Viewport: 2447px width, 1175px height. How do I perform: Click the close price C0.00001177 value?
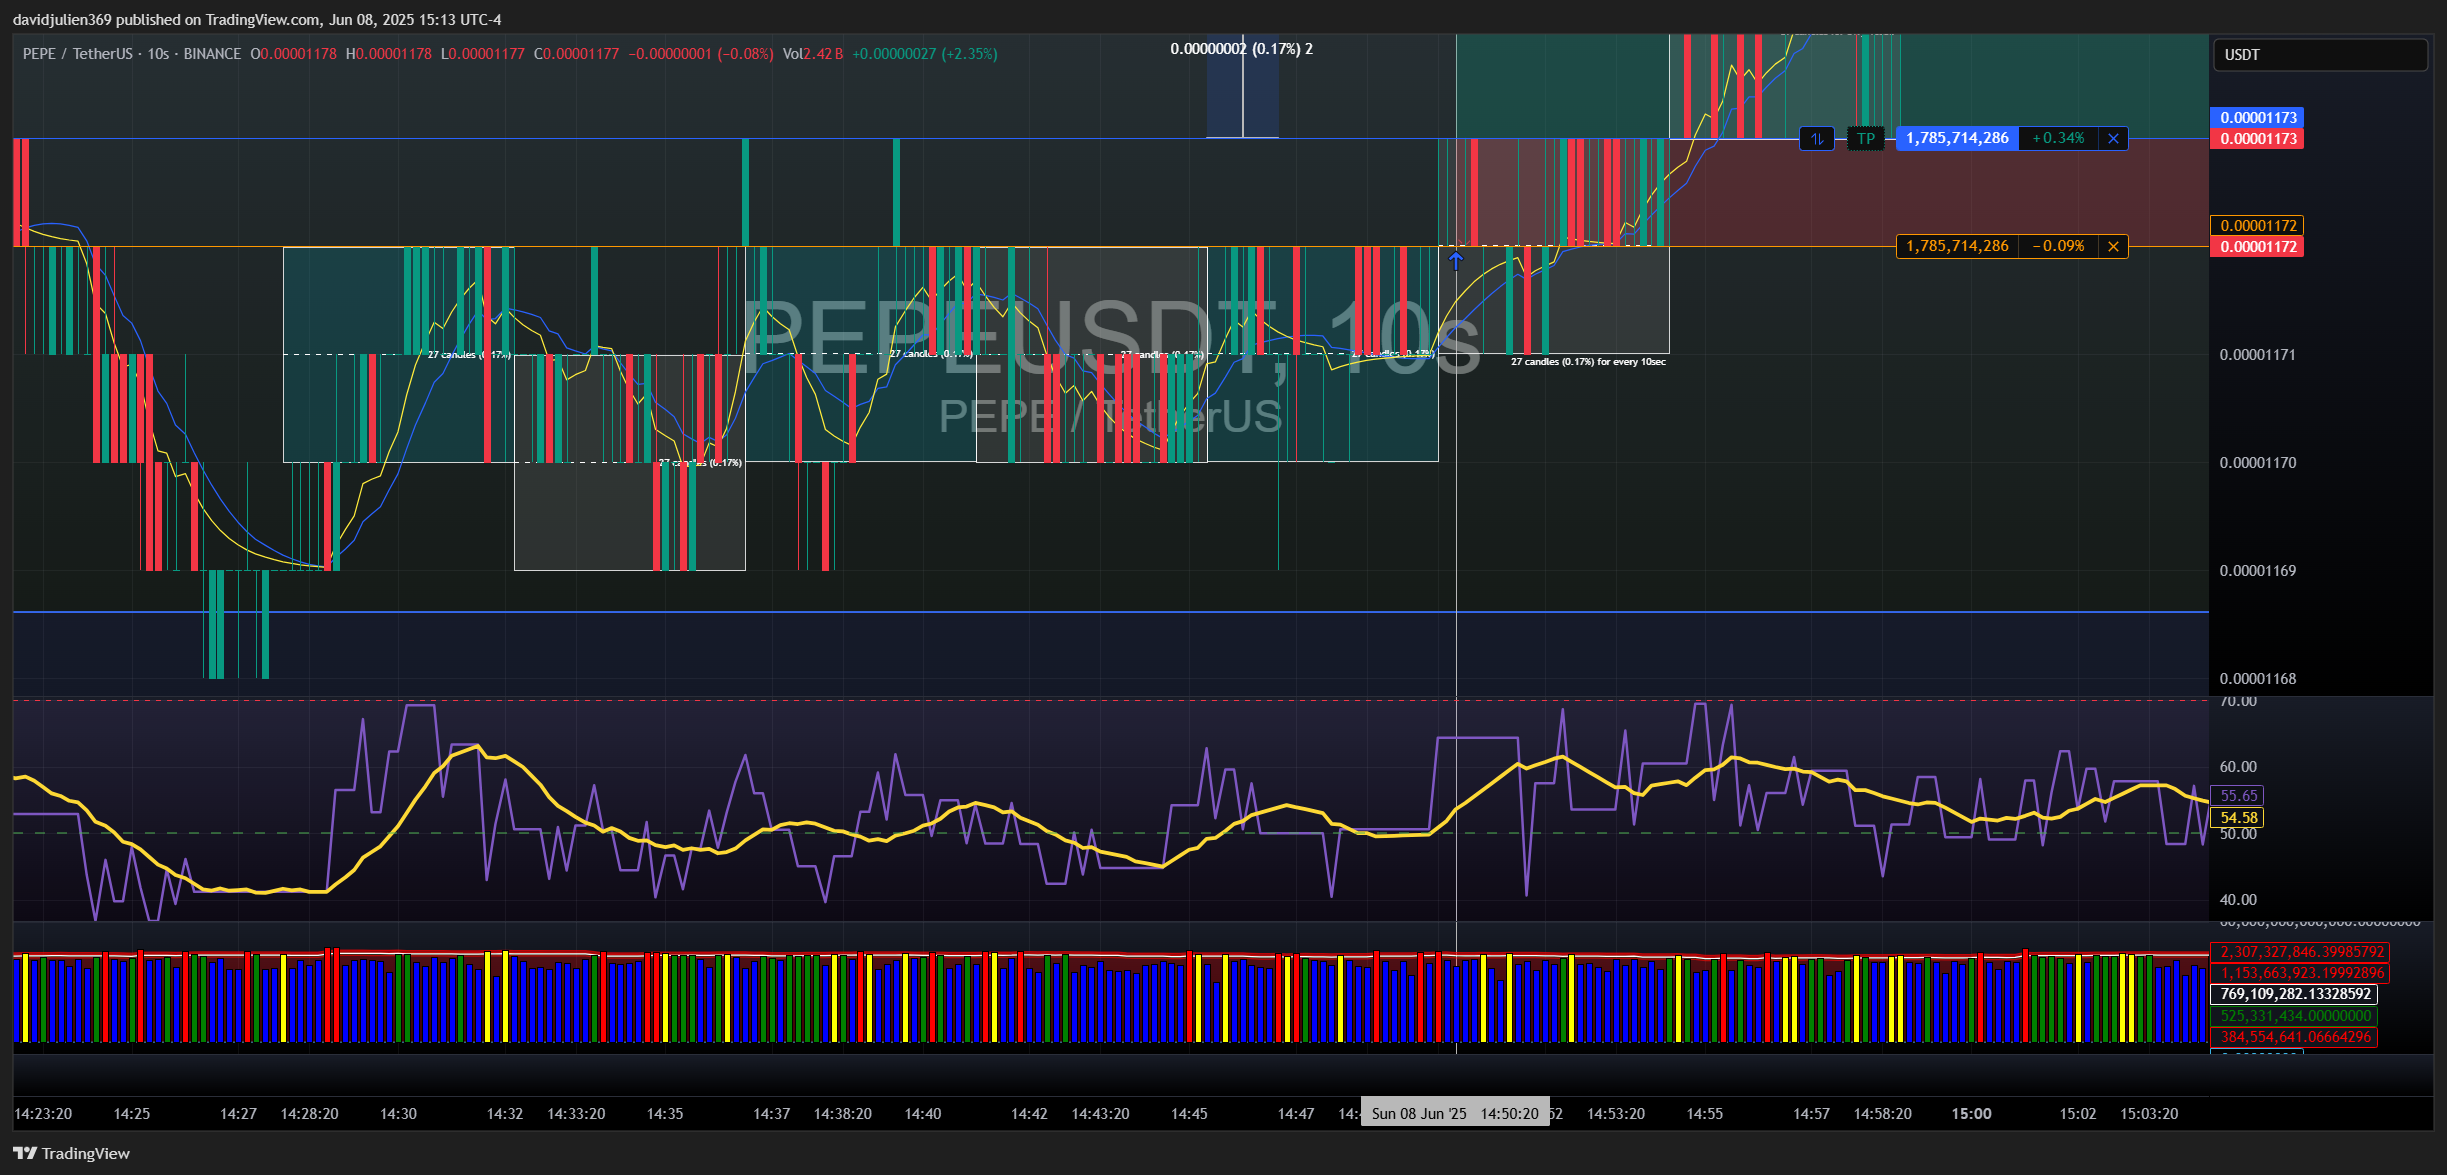tap(576, 54)
